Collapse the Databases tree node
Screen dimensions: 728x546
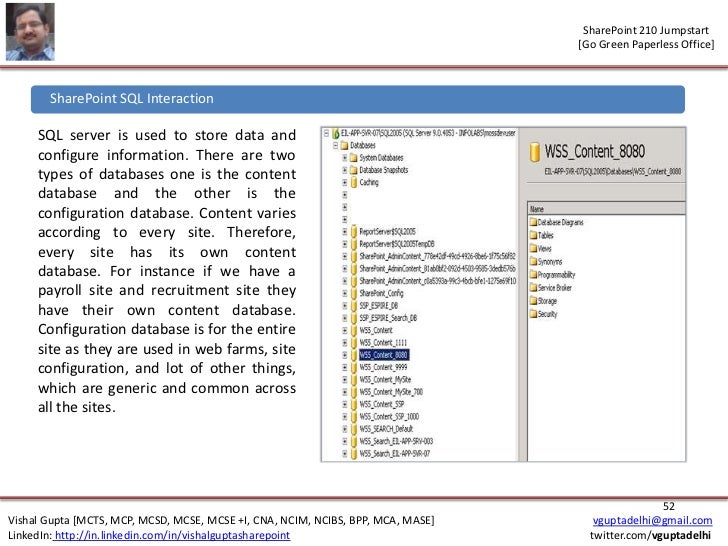point(335,146)
